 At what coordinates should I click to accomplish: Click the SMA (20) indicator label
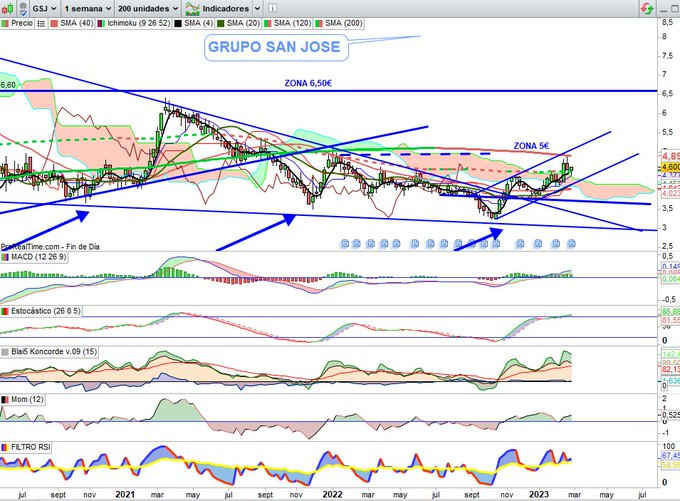243,23
